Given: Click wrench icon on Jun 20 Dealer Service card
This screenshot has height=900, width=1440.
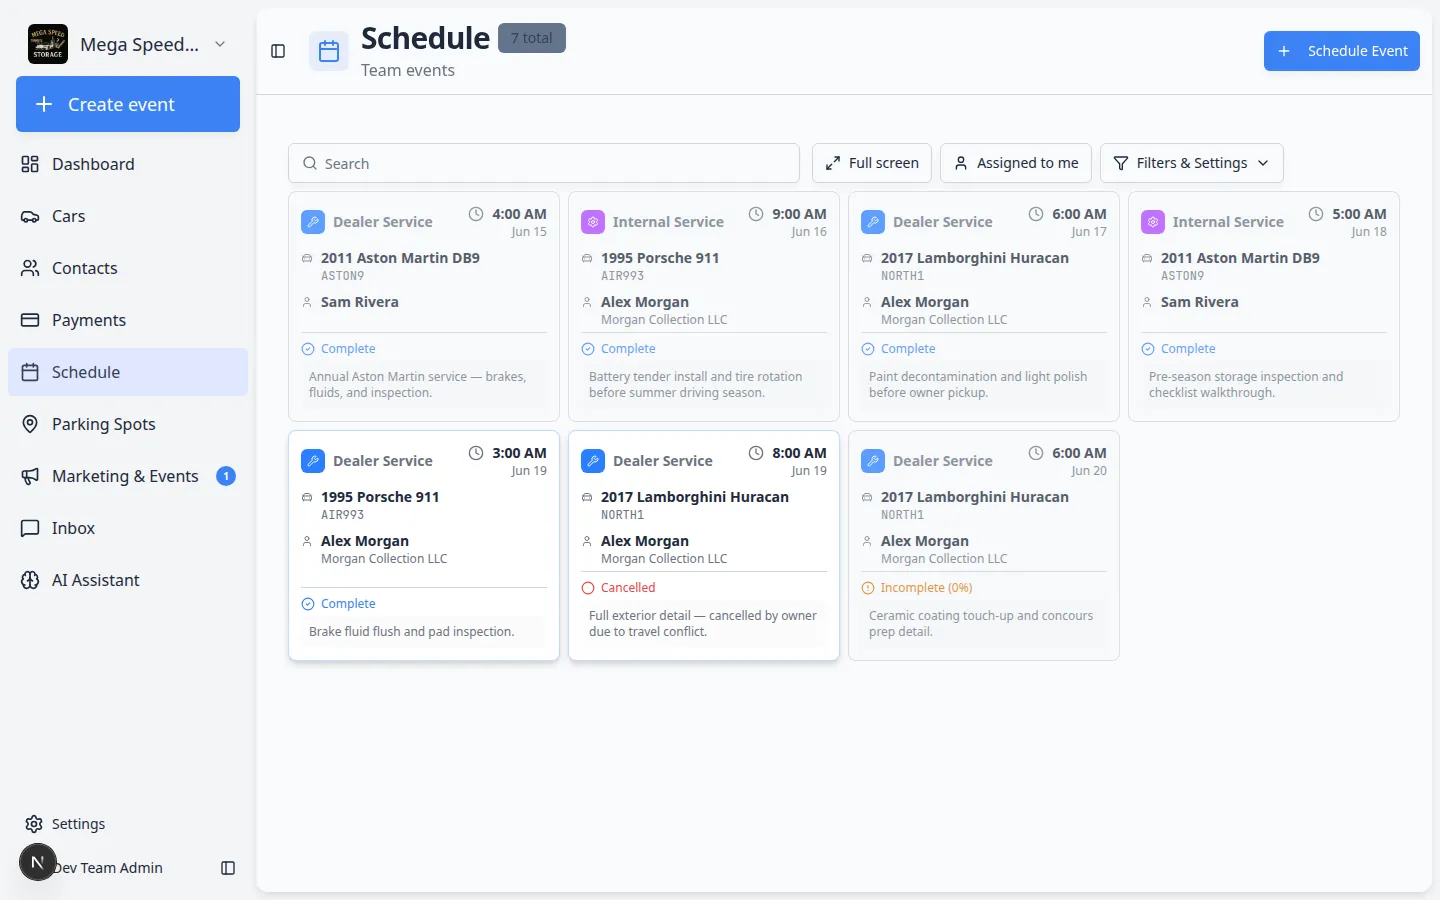Looking at the screenshot, I should [x=873, y=461].
